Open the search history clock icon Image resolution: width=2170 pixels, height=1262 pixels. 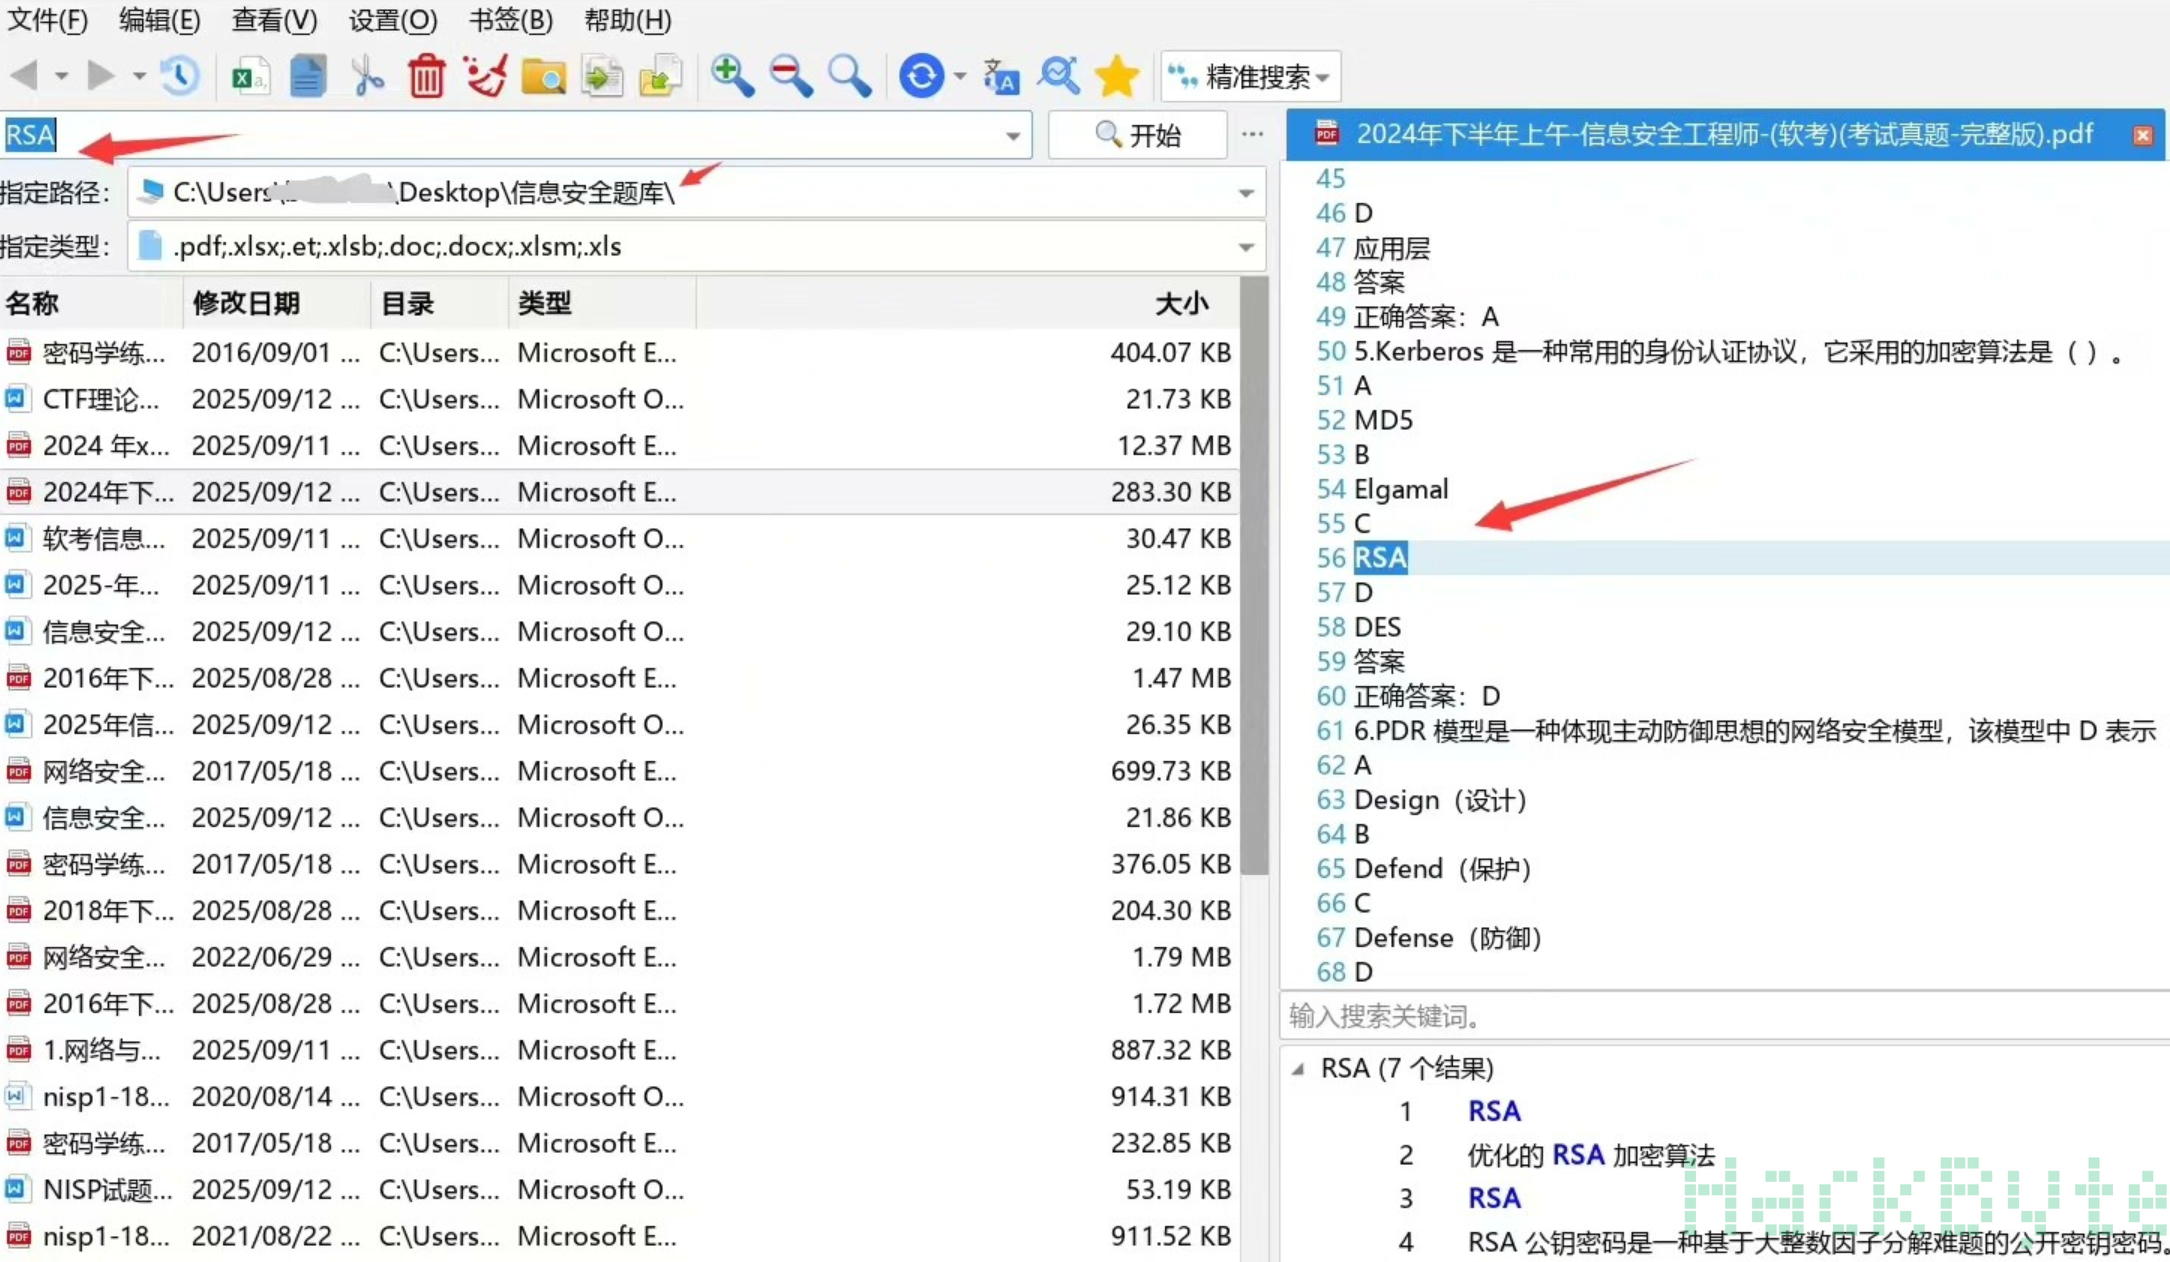tap(180, 76)
